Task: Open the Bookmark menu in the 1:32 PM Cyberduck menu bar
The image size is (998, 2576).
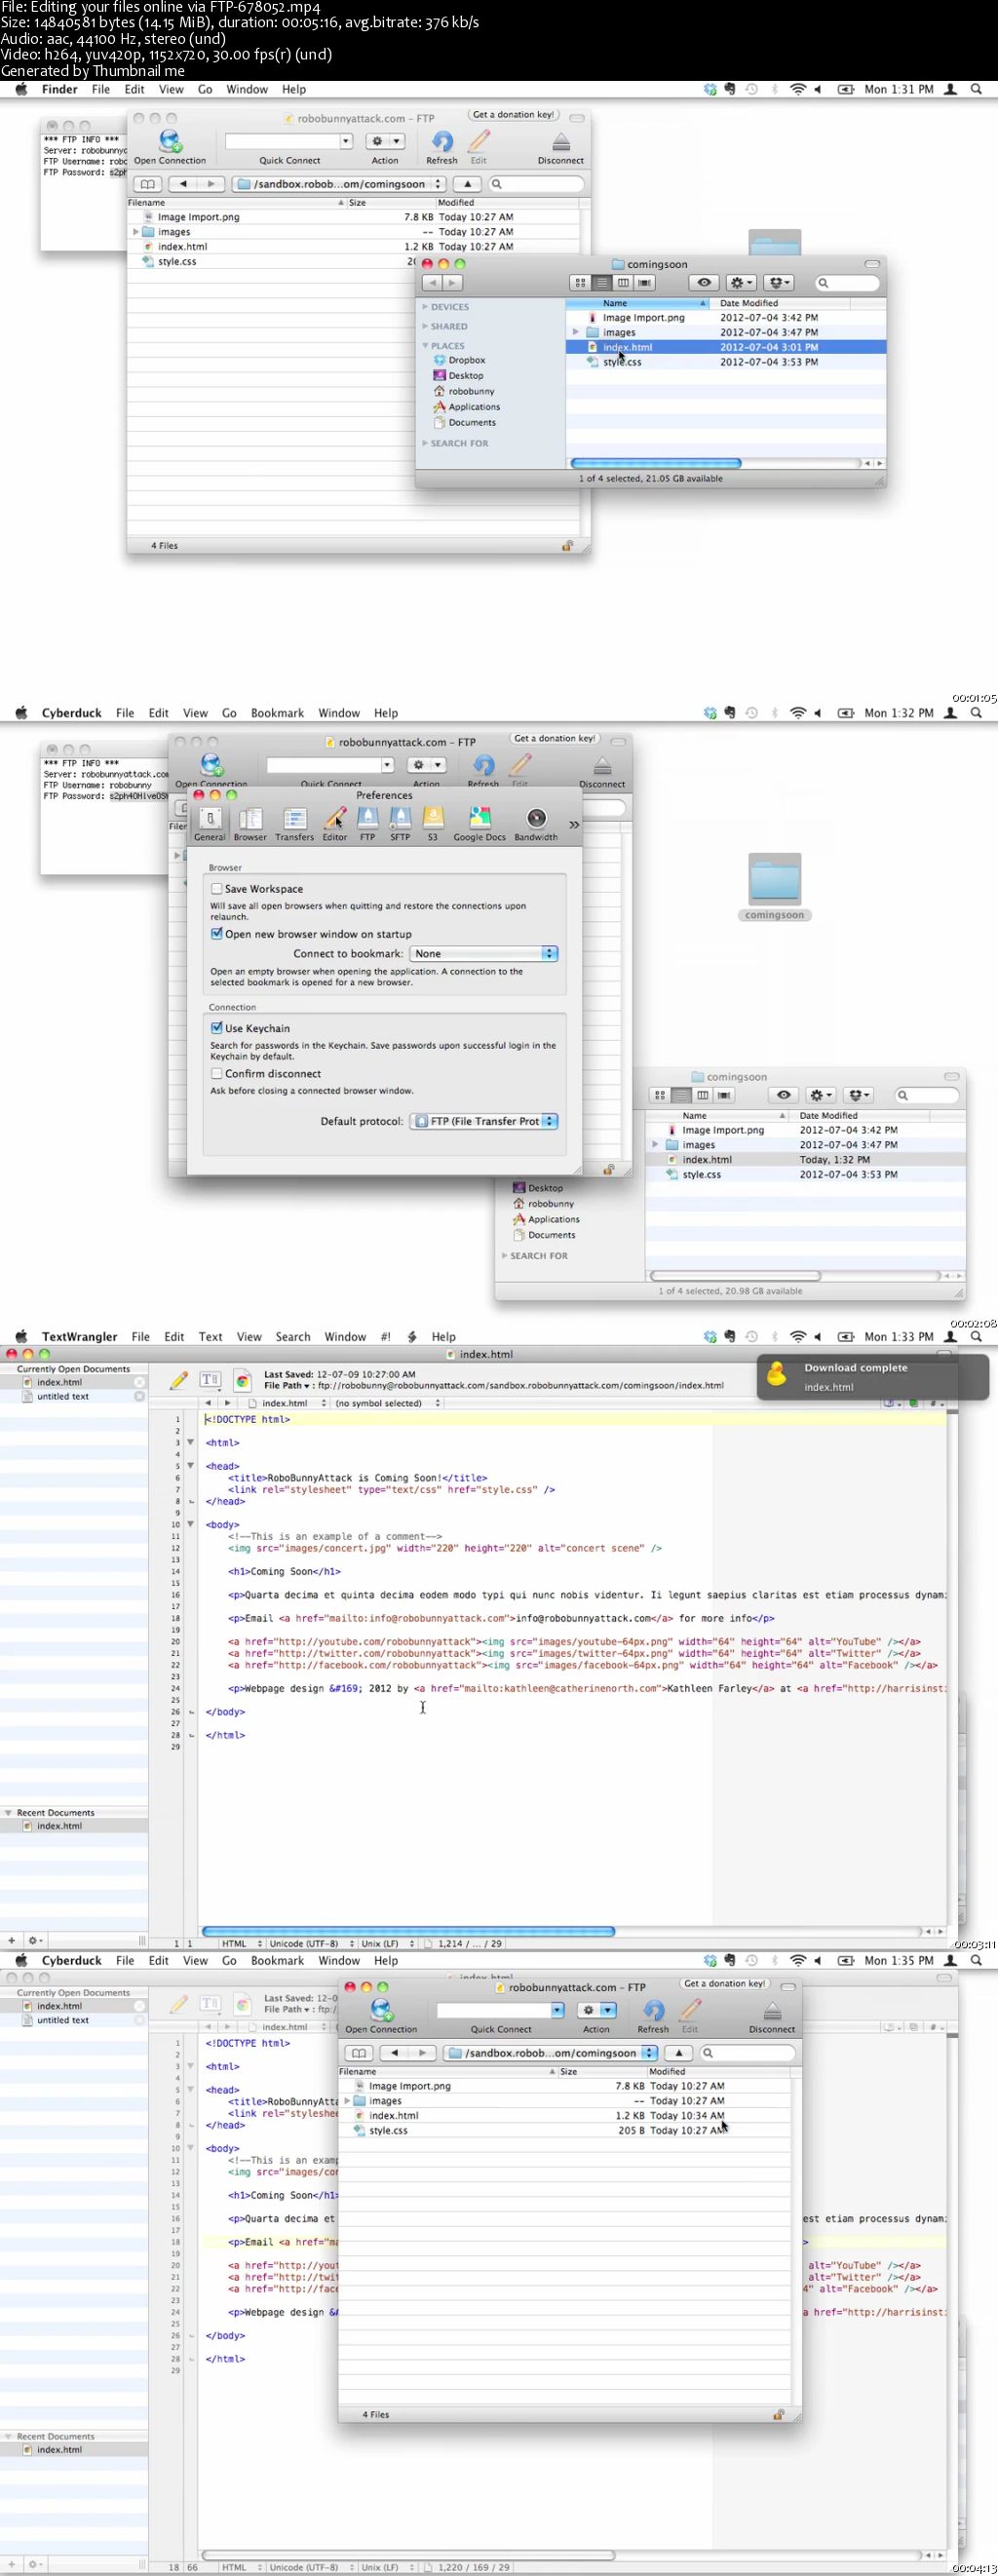Action: [277, 713]
